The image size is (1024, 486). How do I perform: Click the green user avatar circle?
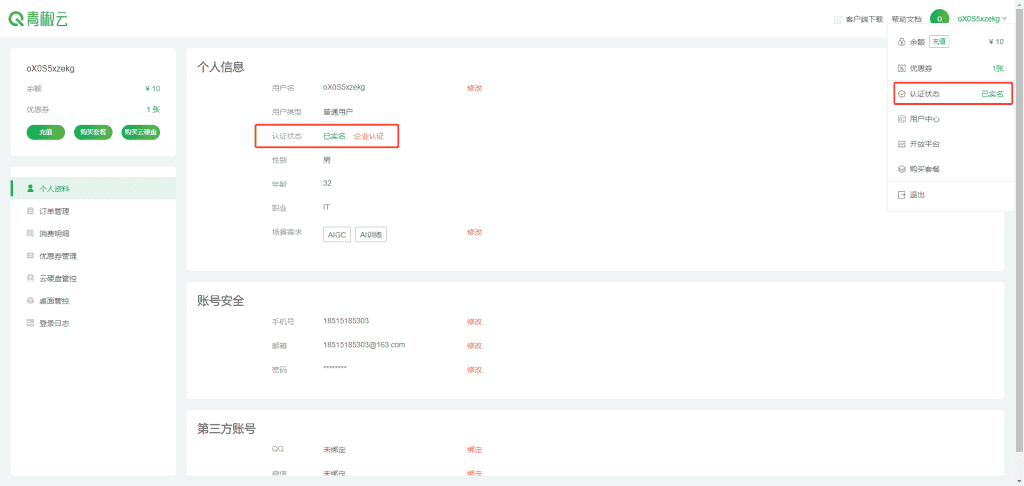939,18
